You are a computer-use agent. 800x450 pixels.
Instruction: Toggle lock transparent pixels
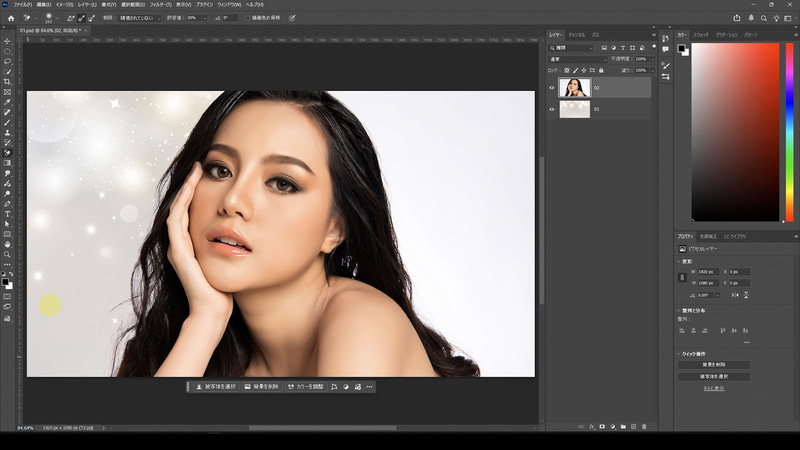(x=567, y=70)
